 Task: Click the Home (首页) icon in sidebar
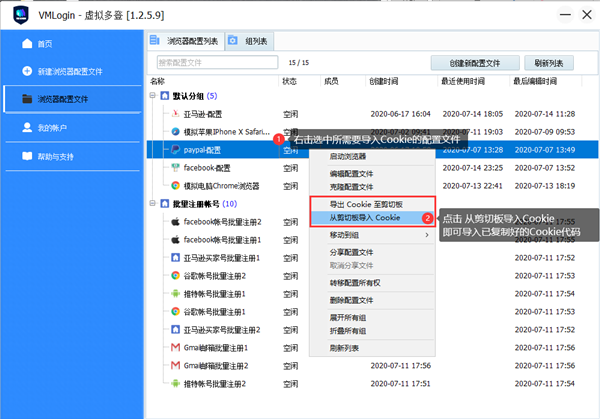(x=26, y=44)
